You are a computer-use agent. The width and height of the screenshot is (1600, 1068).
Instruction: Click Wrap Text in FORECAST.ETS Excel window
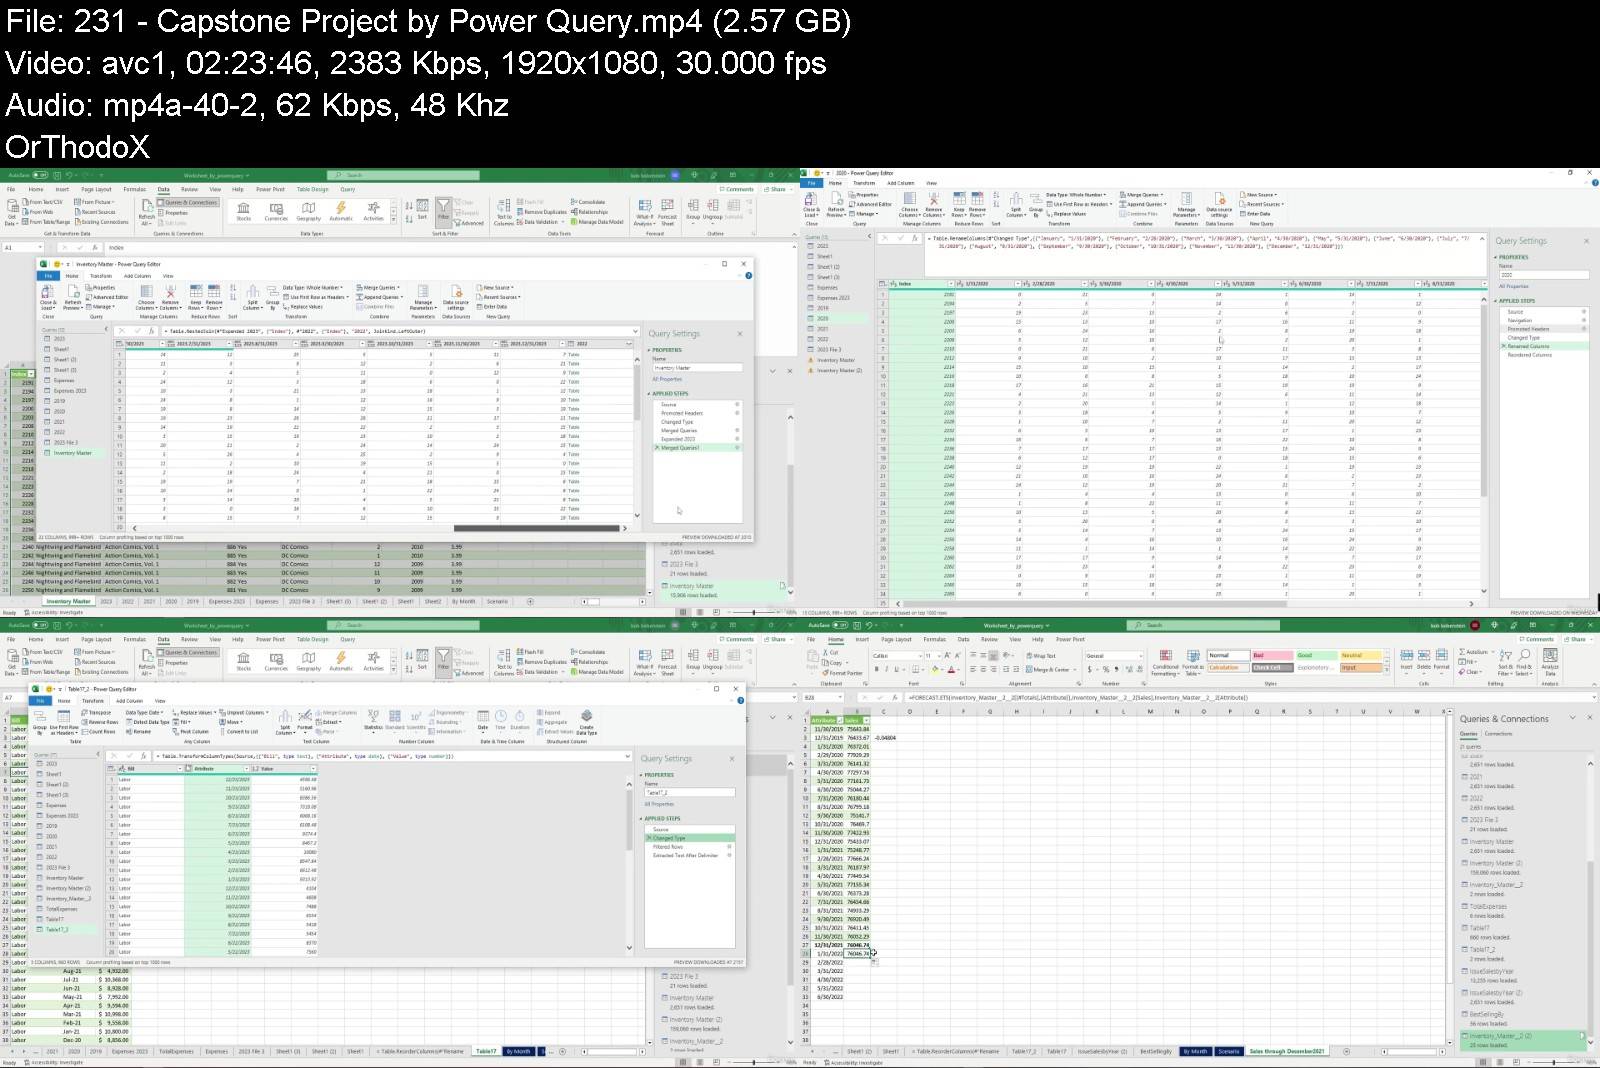pos(1041,656)
